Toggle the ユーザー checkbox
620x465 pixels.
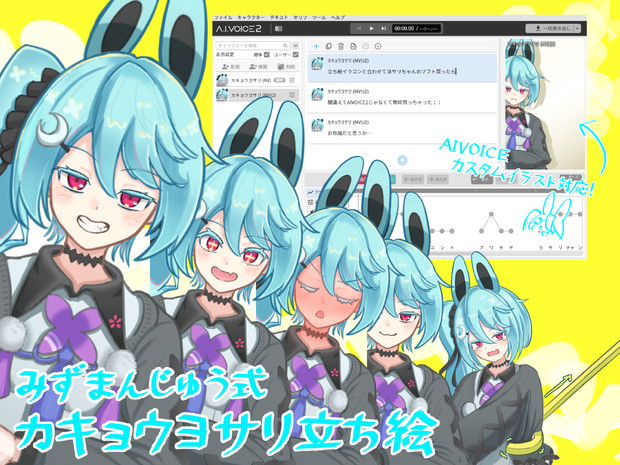pos(295,55)
